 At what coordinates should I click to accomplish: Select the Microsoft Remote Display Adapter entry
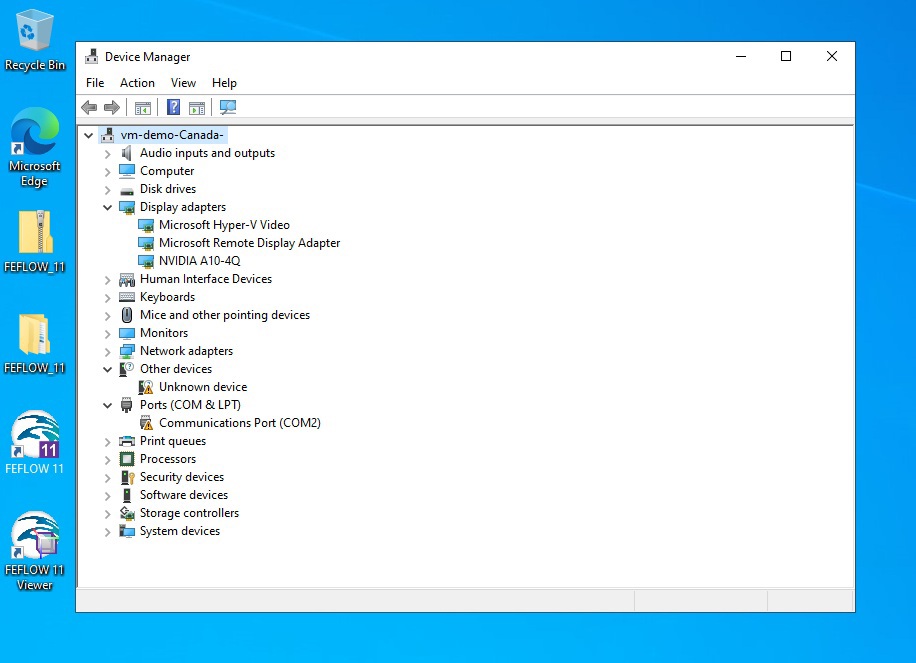click(x=249, y=243)
